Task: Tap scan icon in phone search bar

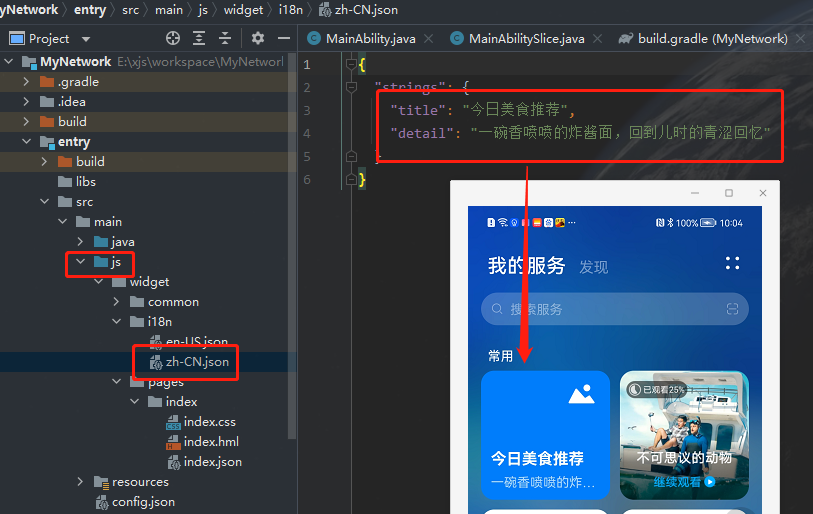Action: click(732, 309)
